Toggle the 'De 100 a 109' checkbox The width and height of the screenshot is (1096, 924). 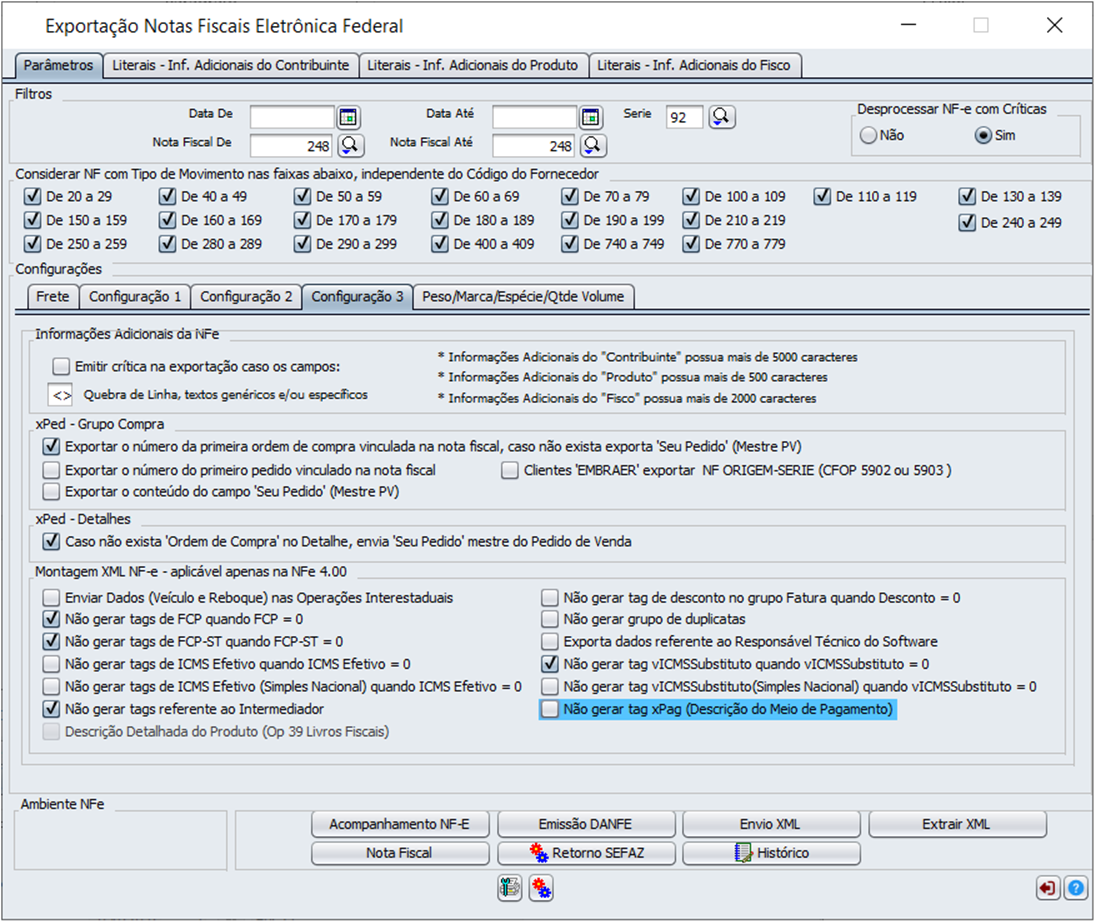pos(691,196)
